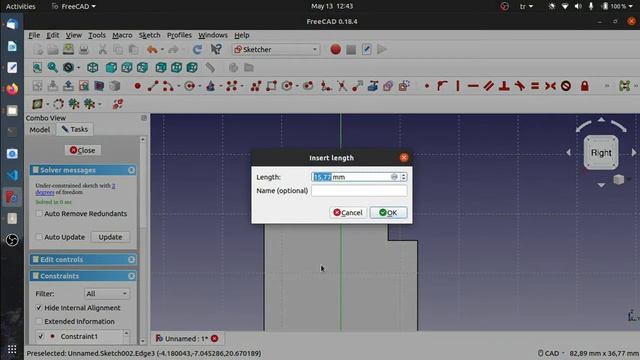Open CAD navigation style dropdown in status bar
The height and width of the screenshot is (360, 640).
550,353
